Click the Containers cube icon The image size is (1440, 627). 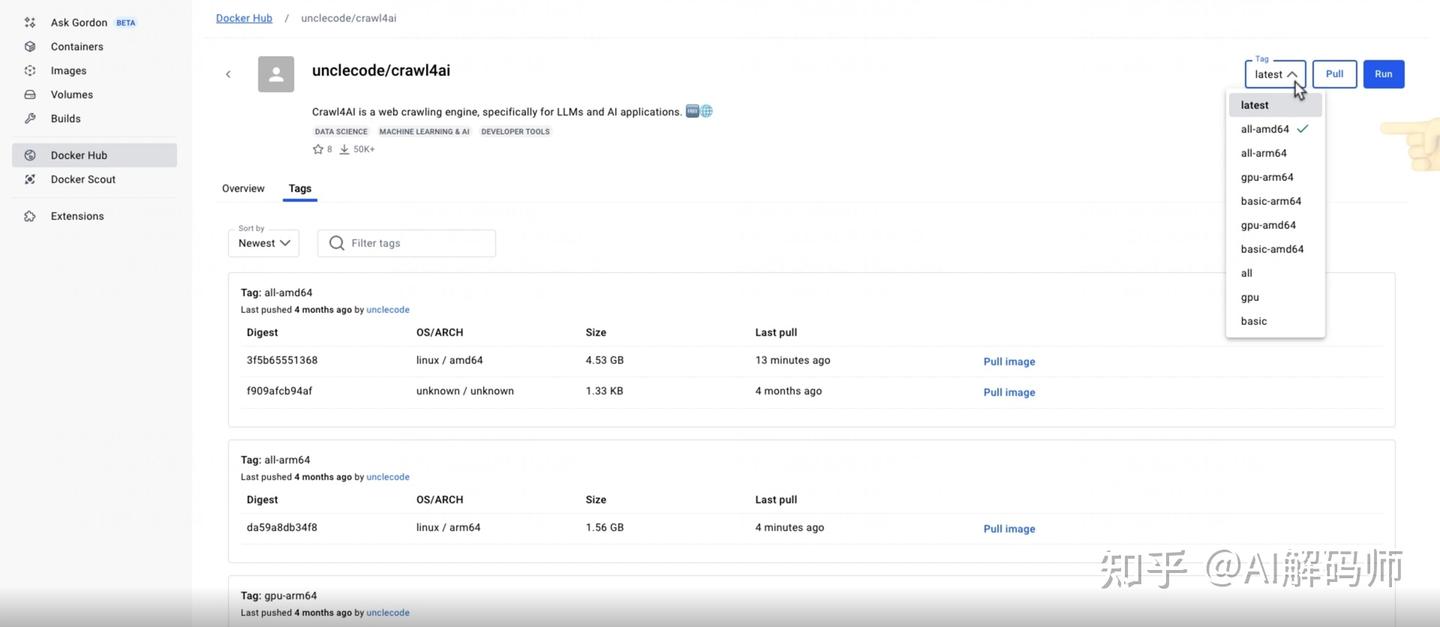30,46
